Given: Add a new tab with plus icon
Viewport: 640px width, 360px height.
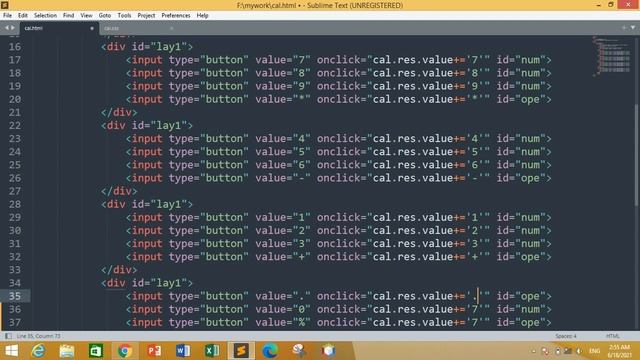Looking at the screenshot, I should point(624,28).
